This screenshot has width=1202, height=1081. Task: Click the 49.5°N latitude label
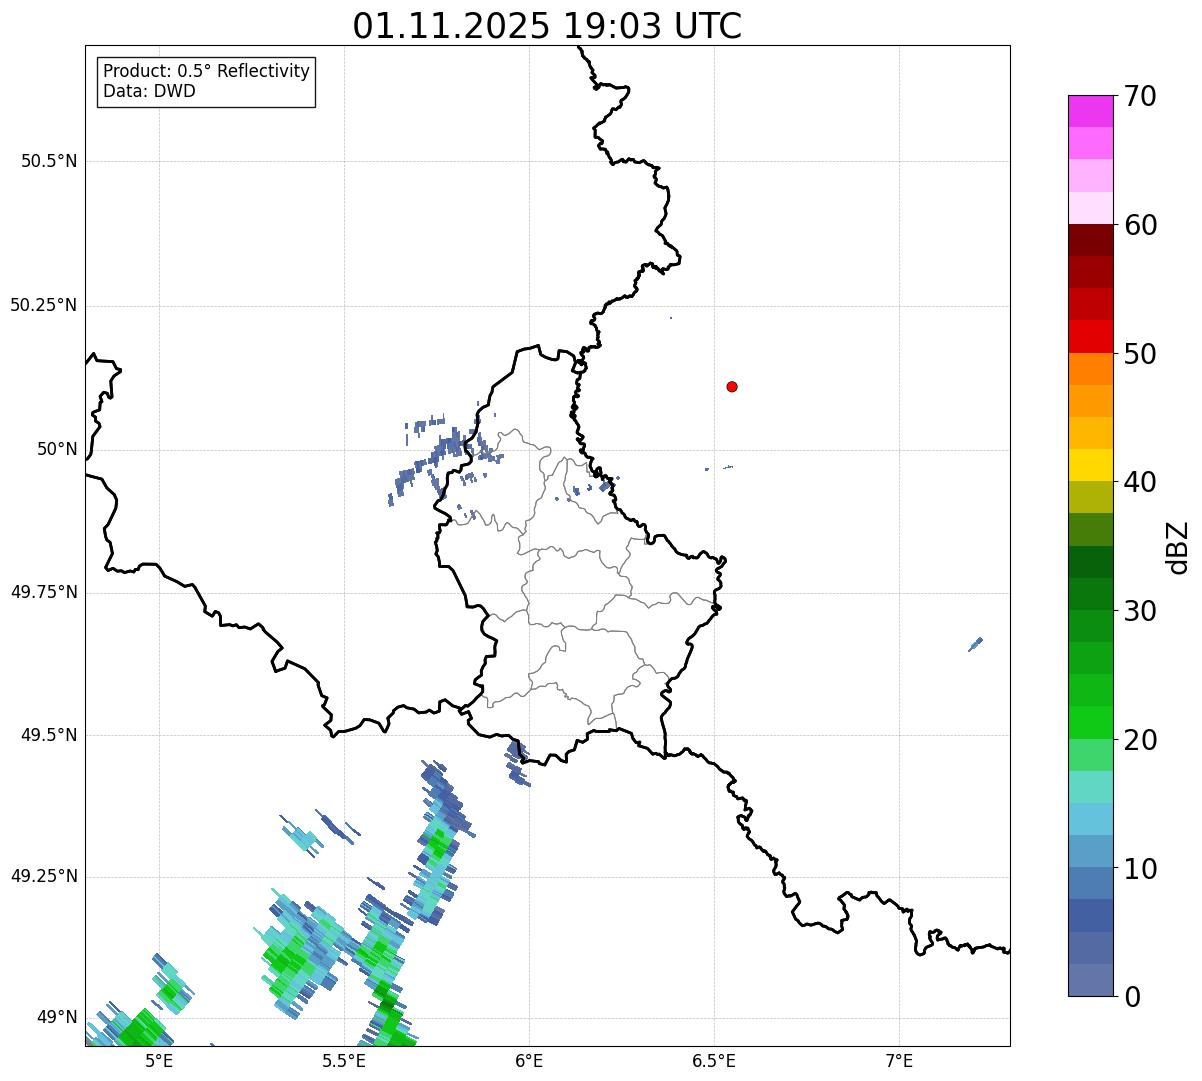click(49, 735)
